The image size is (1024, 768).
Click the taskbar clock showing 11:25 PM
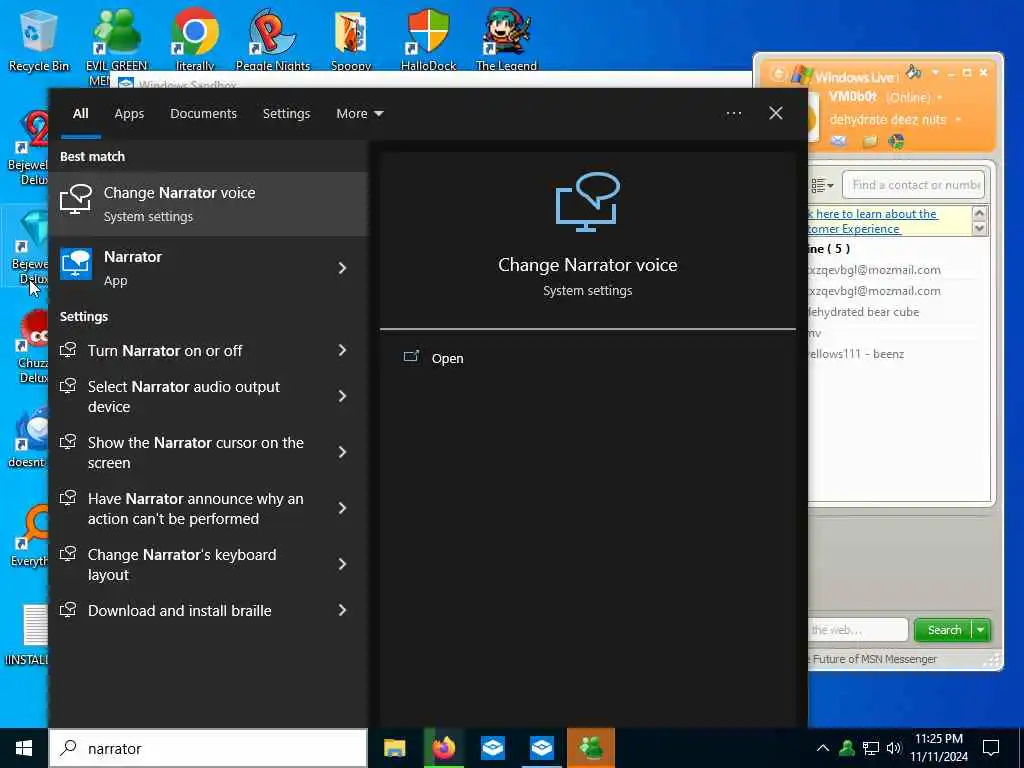click(939, 748)
